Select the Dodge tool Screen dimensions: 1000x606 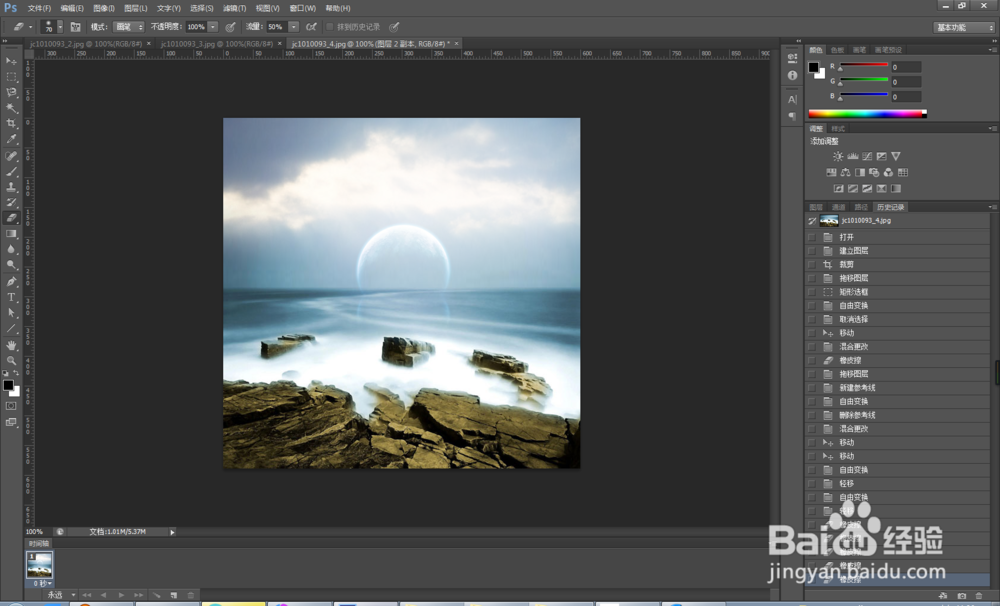point(11,265)
